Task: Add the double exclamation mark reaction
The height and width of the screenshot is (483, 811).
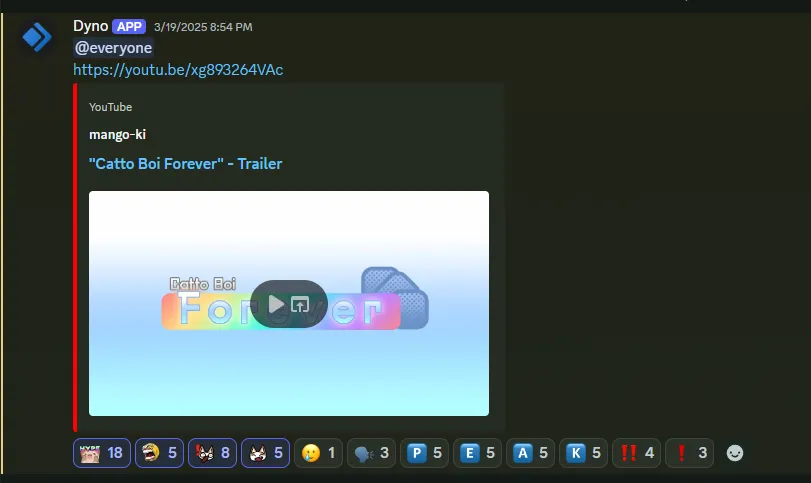Action: point(636,453)
